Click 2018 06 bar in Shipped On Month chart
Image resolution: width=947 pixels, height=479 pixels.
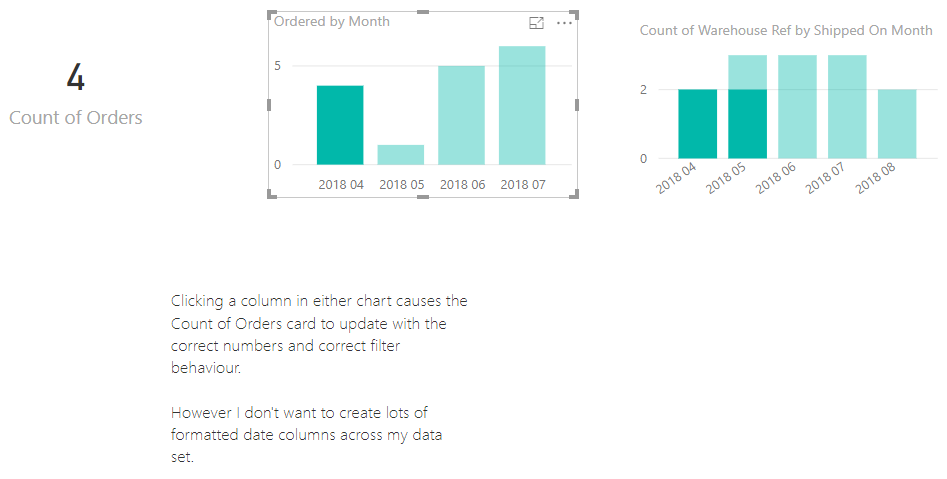[797, 107]
